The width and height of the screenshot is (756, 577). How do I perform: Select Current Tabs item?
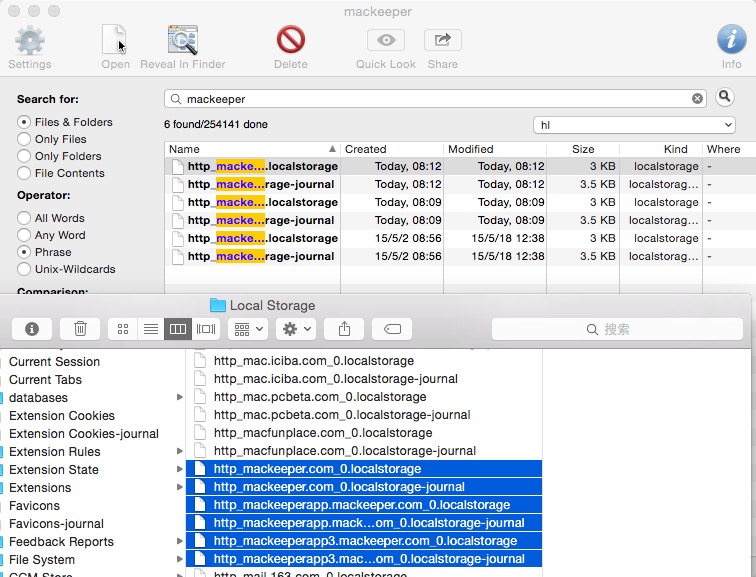pyautogui.click(x=45, y=380)
